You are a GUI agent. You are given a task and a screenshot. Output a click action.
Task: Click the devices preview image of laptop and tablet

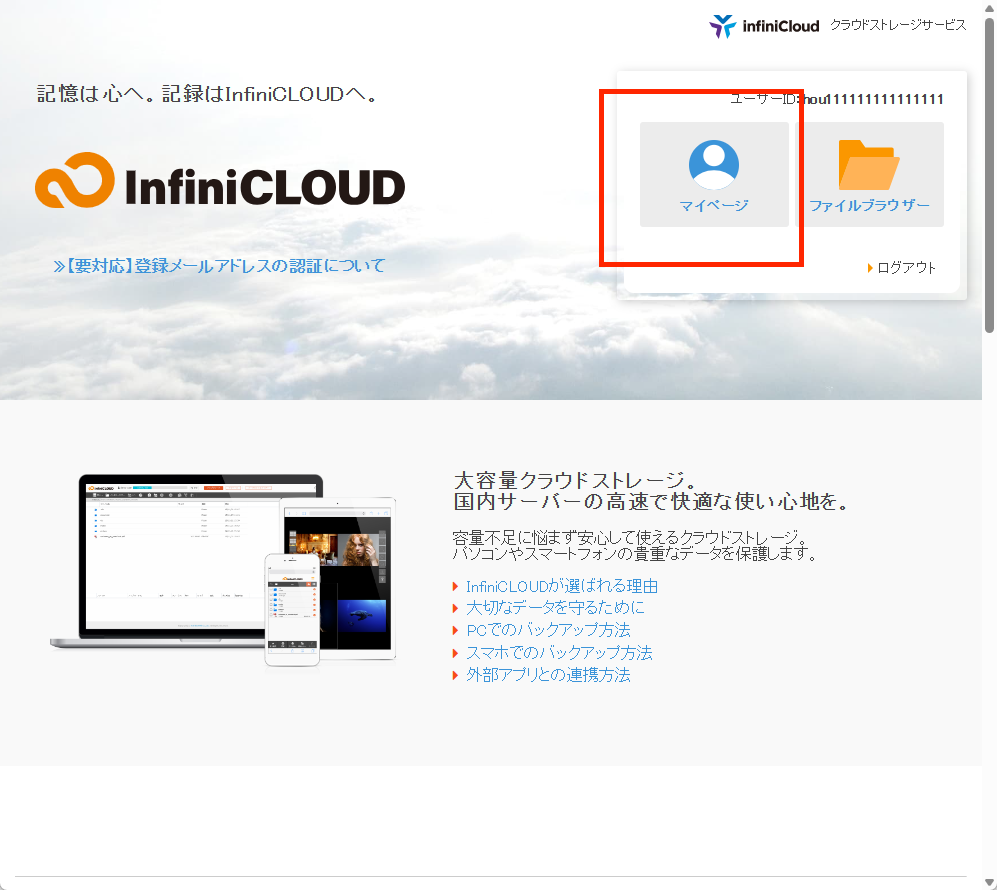[x=223, y=570]
